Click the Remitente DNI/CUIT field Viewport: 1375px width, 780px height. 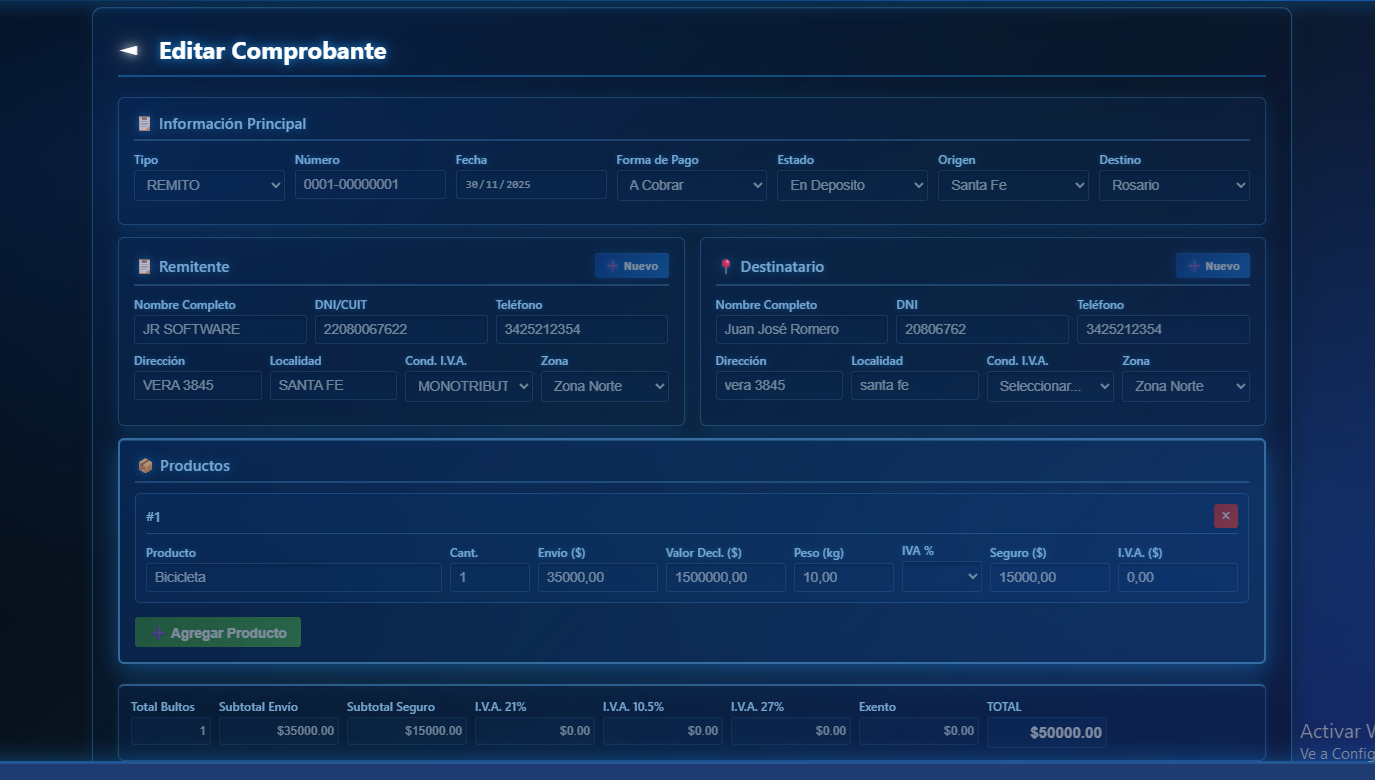click(x=401, y=329)
